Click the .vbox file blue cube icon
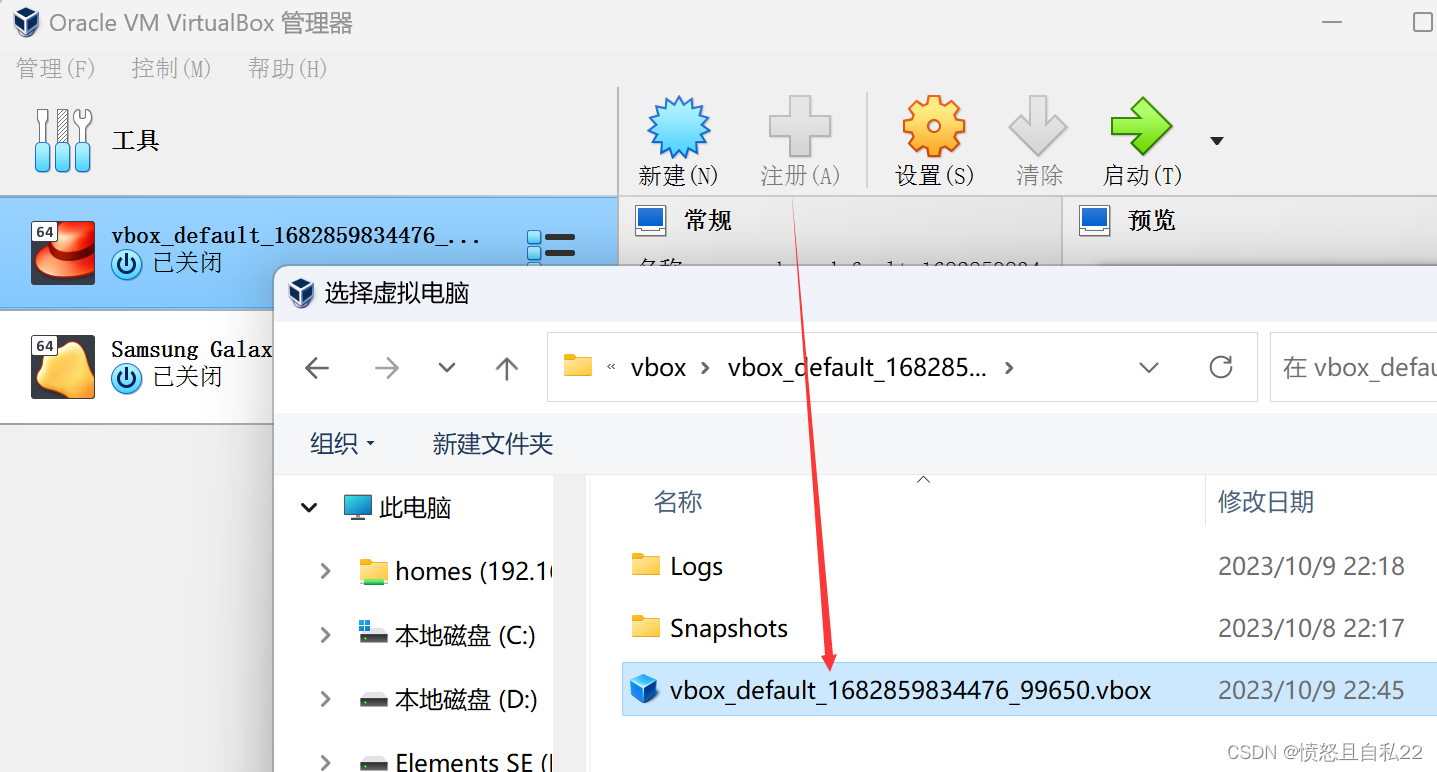Image resolution: width=1437 pixels, height=772 pixels. (x=645, y=690)
